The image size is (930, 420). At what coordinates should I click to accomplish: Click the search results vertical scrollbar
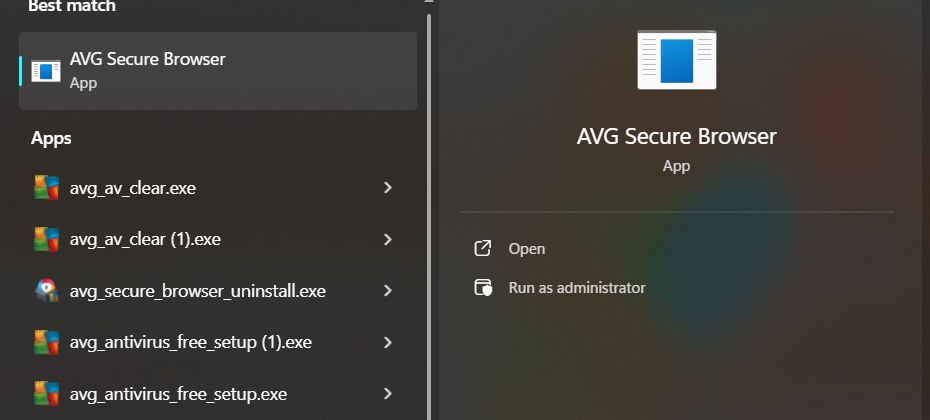(429, 200)
